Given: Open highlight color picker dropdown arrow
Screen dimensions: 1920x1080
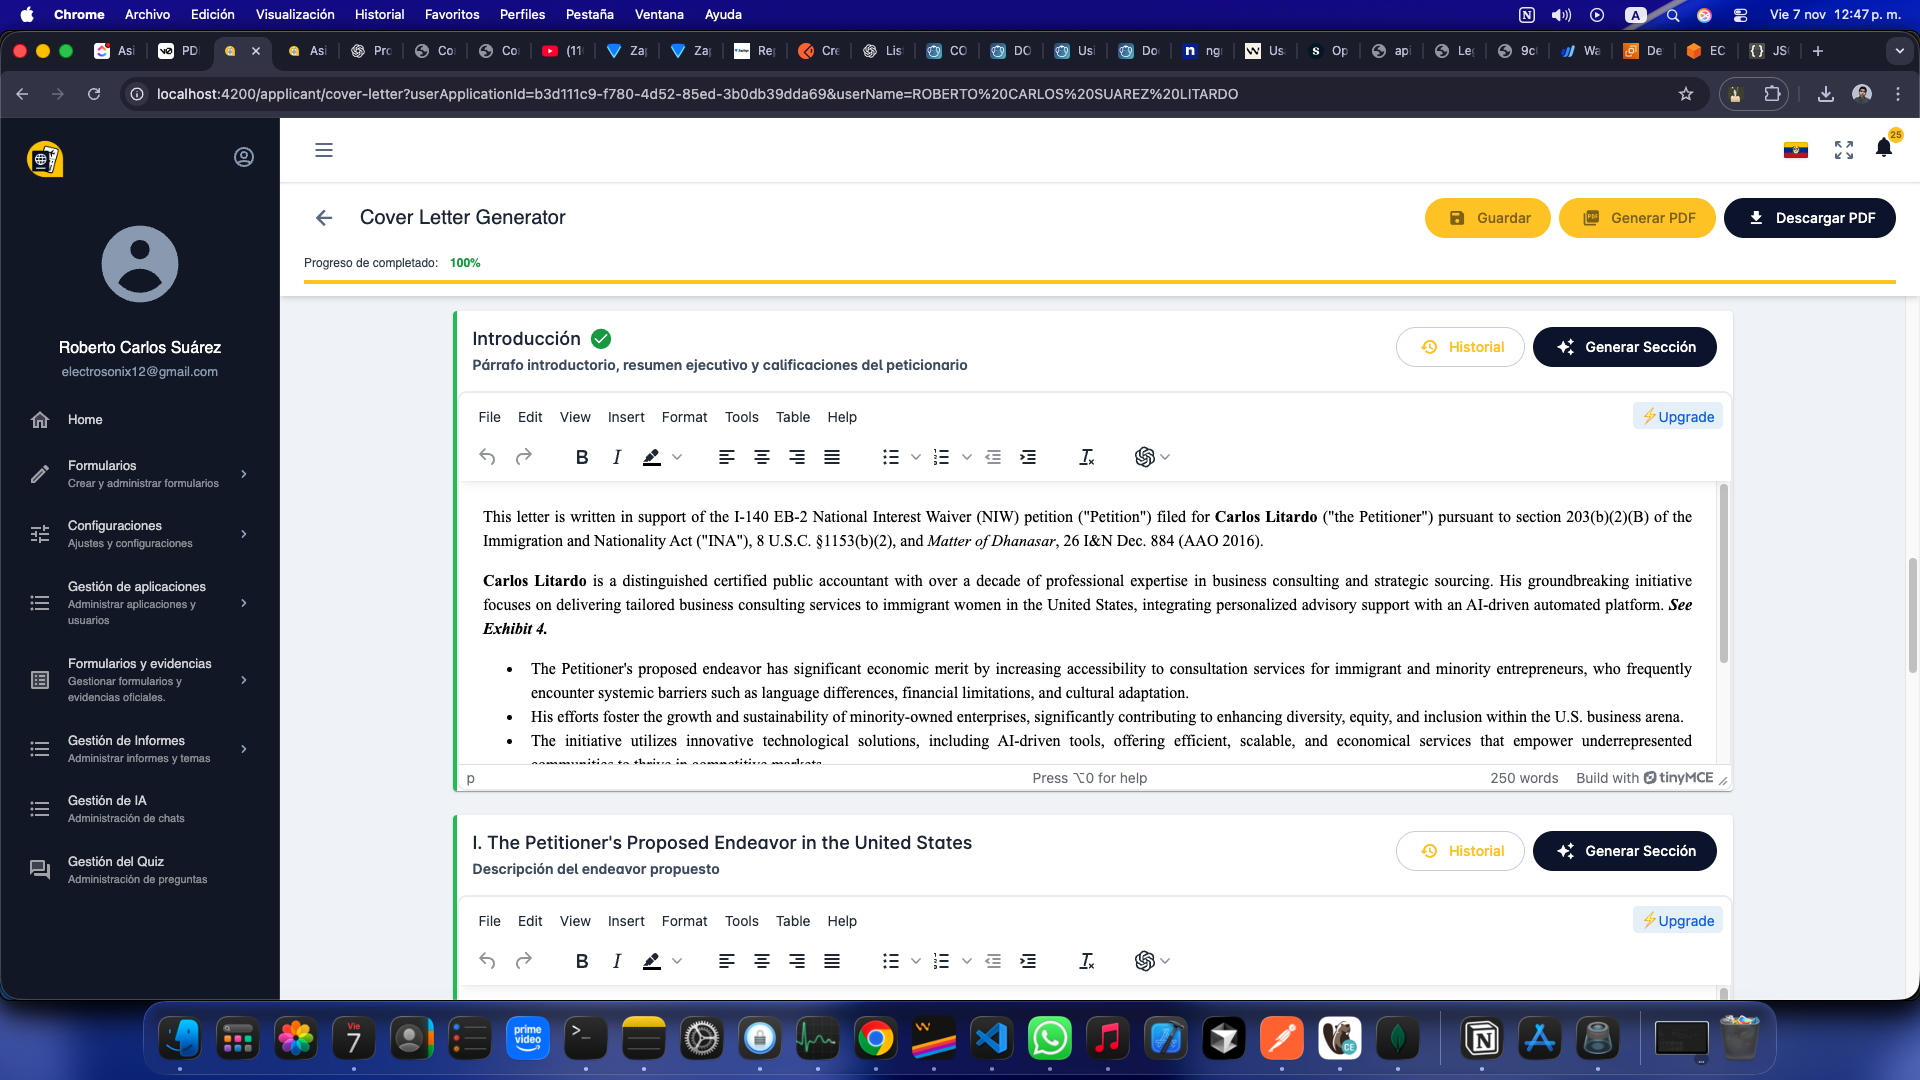Looking at the screenshot, I should (677, 457).
